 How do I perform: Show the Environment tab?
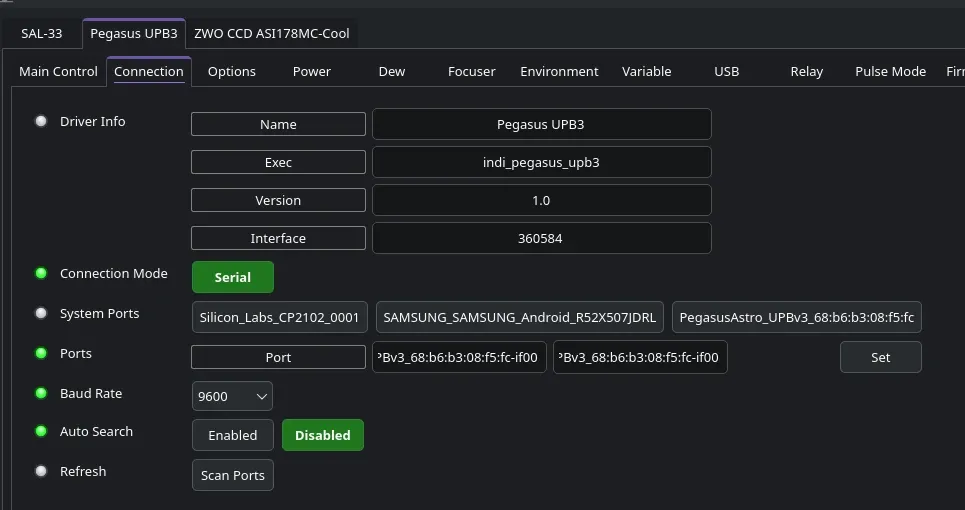pos(559,71)
